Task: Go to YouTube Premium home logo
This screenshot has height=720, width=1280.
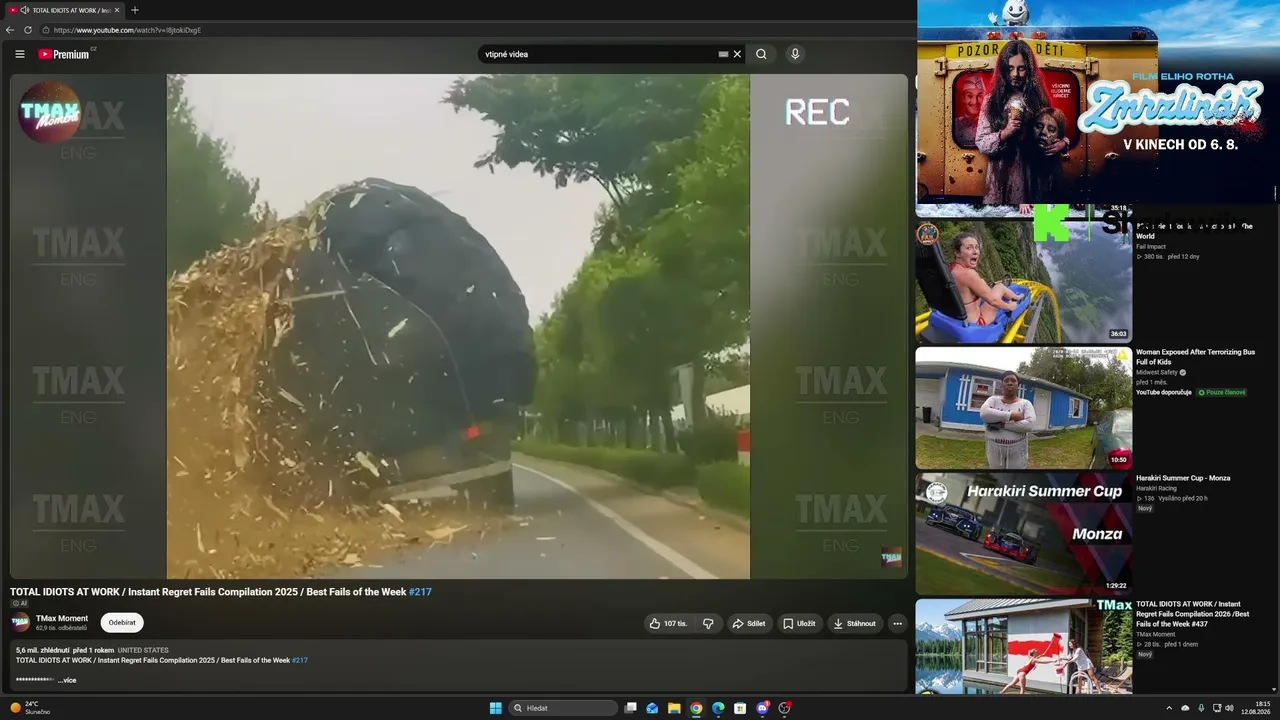Action: [64, 54]
